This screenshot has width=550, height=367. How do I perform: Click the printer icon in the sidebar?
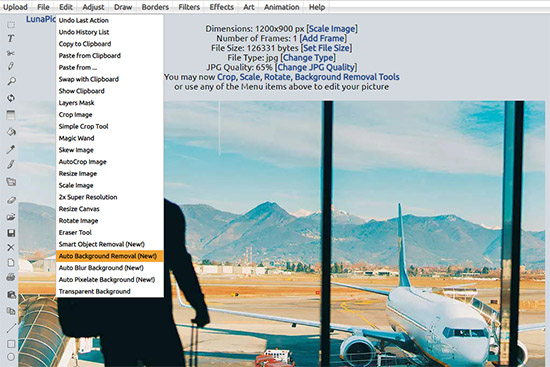coord(11,277)
